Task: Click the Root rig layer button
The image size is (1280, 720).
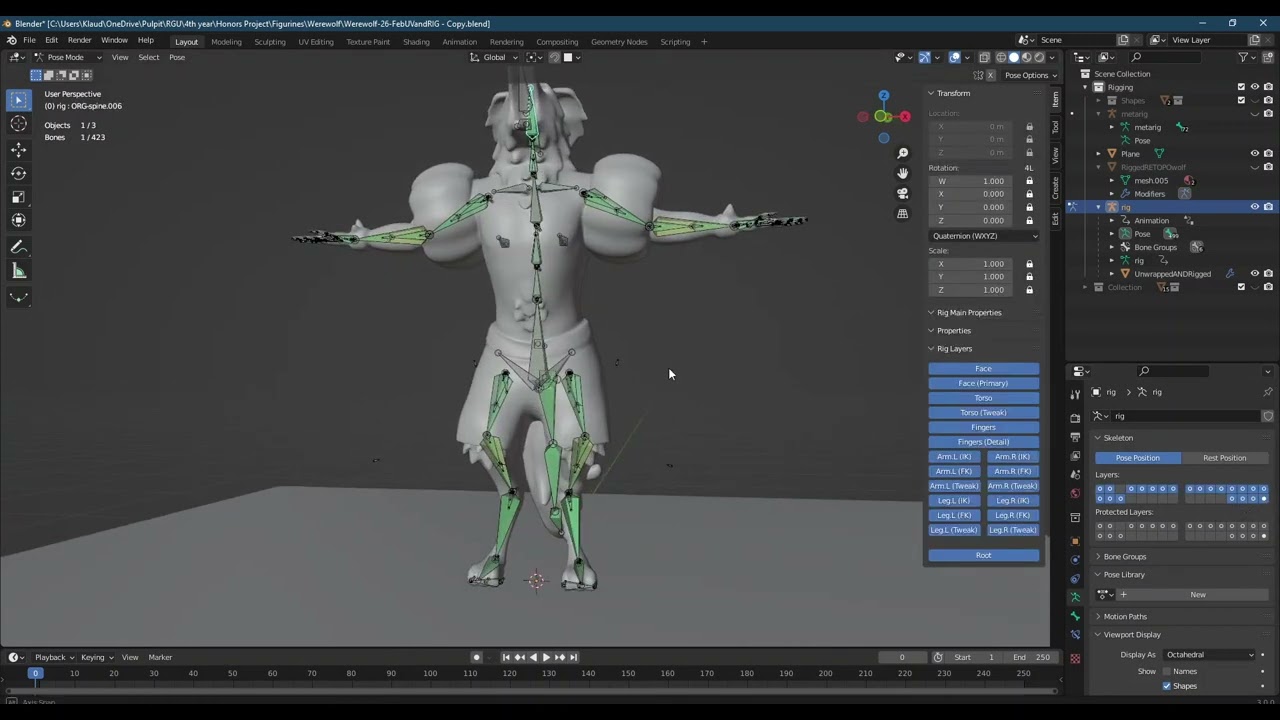Action: point(984,556)
